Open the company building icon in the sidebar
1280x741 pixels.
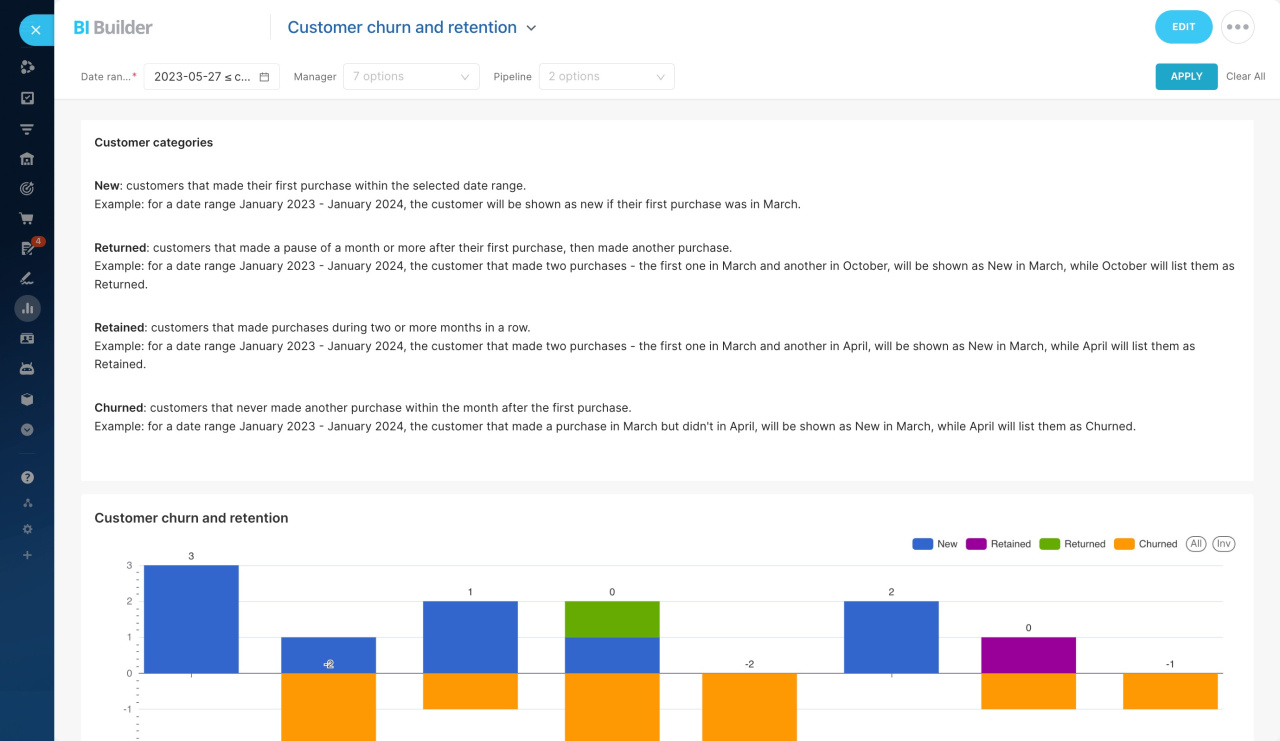click(27, 158)
